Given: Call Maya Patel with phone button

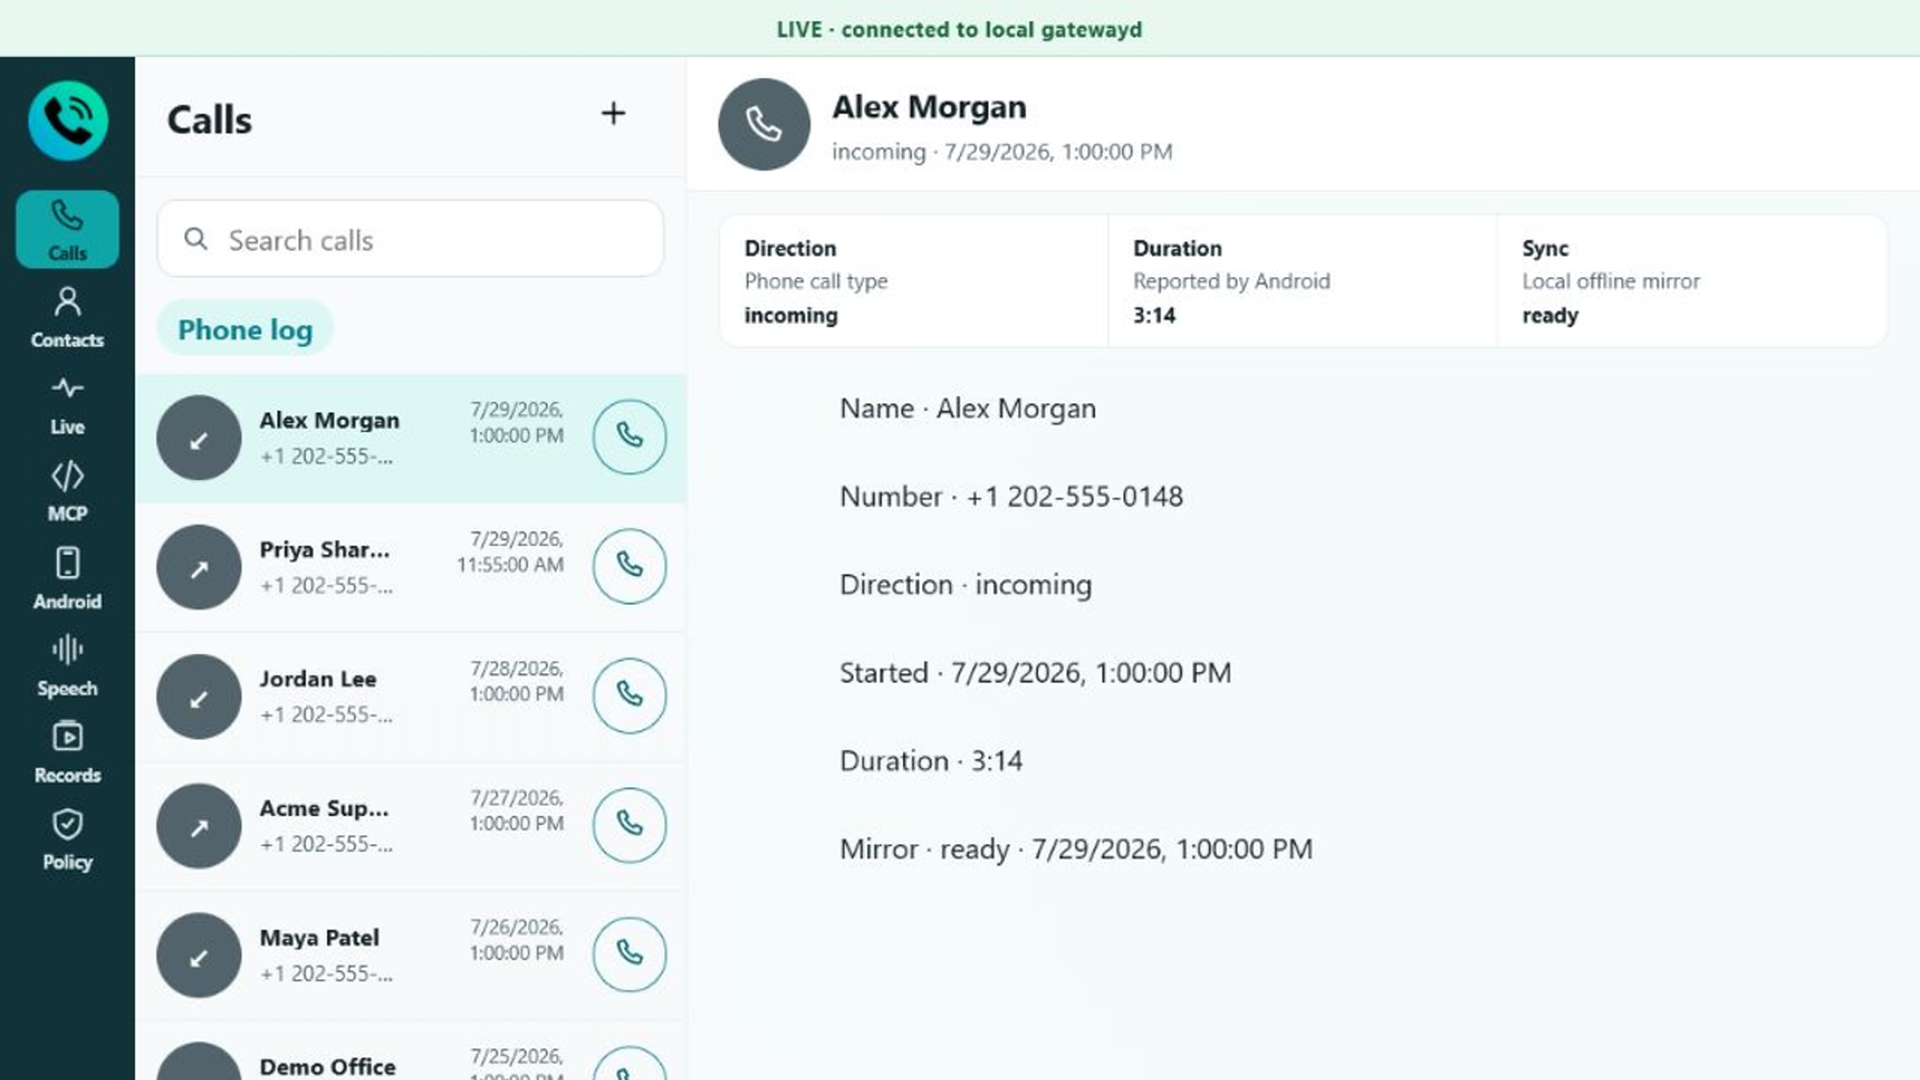Looking at the screenshot, I should click(629, 954).
